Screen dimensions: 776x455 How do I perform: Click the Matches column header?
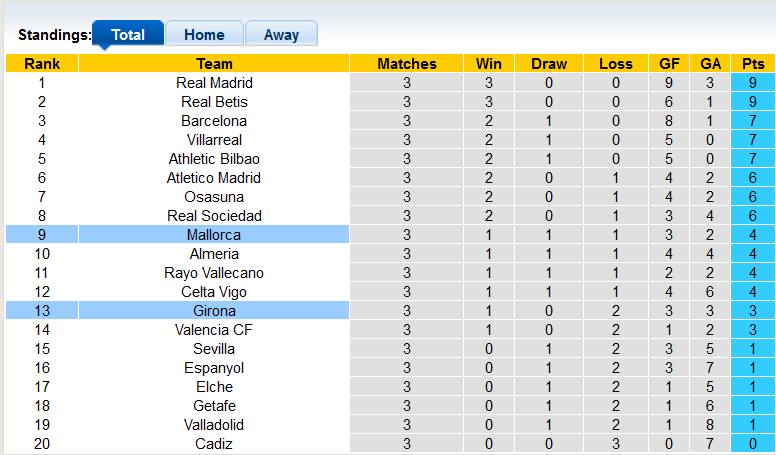[406, 64]
